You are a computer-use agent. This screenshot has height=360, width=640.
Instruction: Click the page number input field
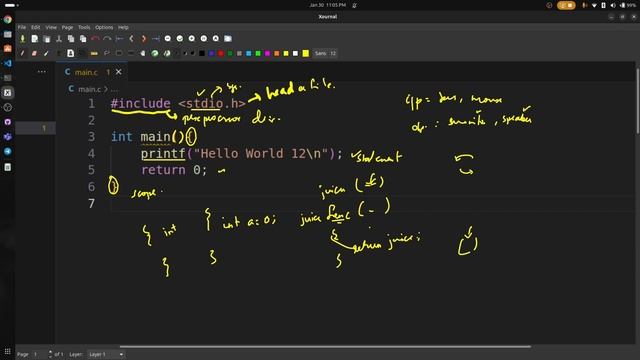tap(40, 354)
